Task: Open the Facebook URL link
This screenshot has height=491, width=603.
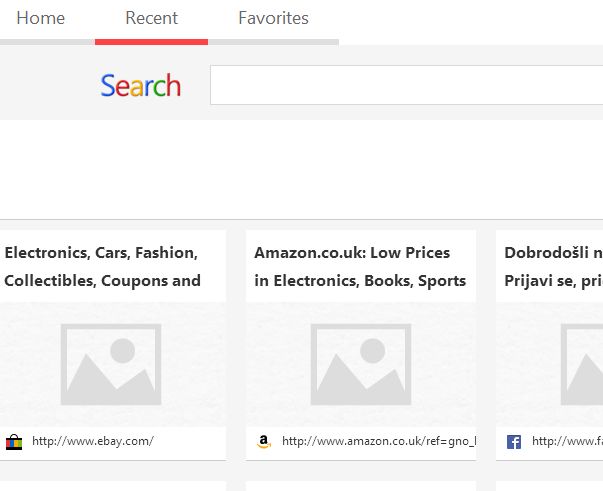Action: (567, 441)
